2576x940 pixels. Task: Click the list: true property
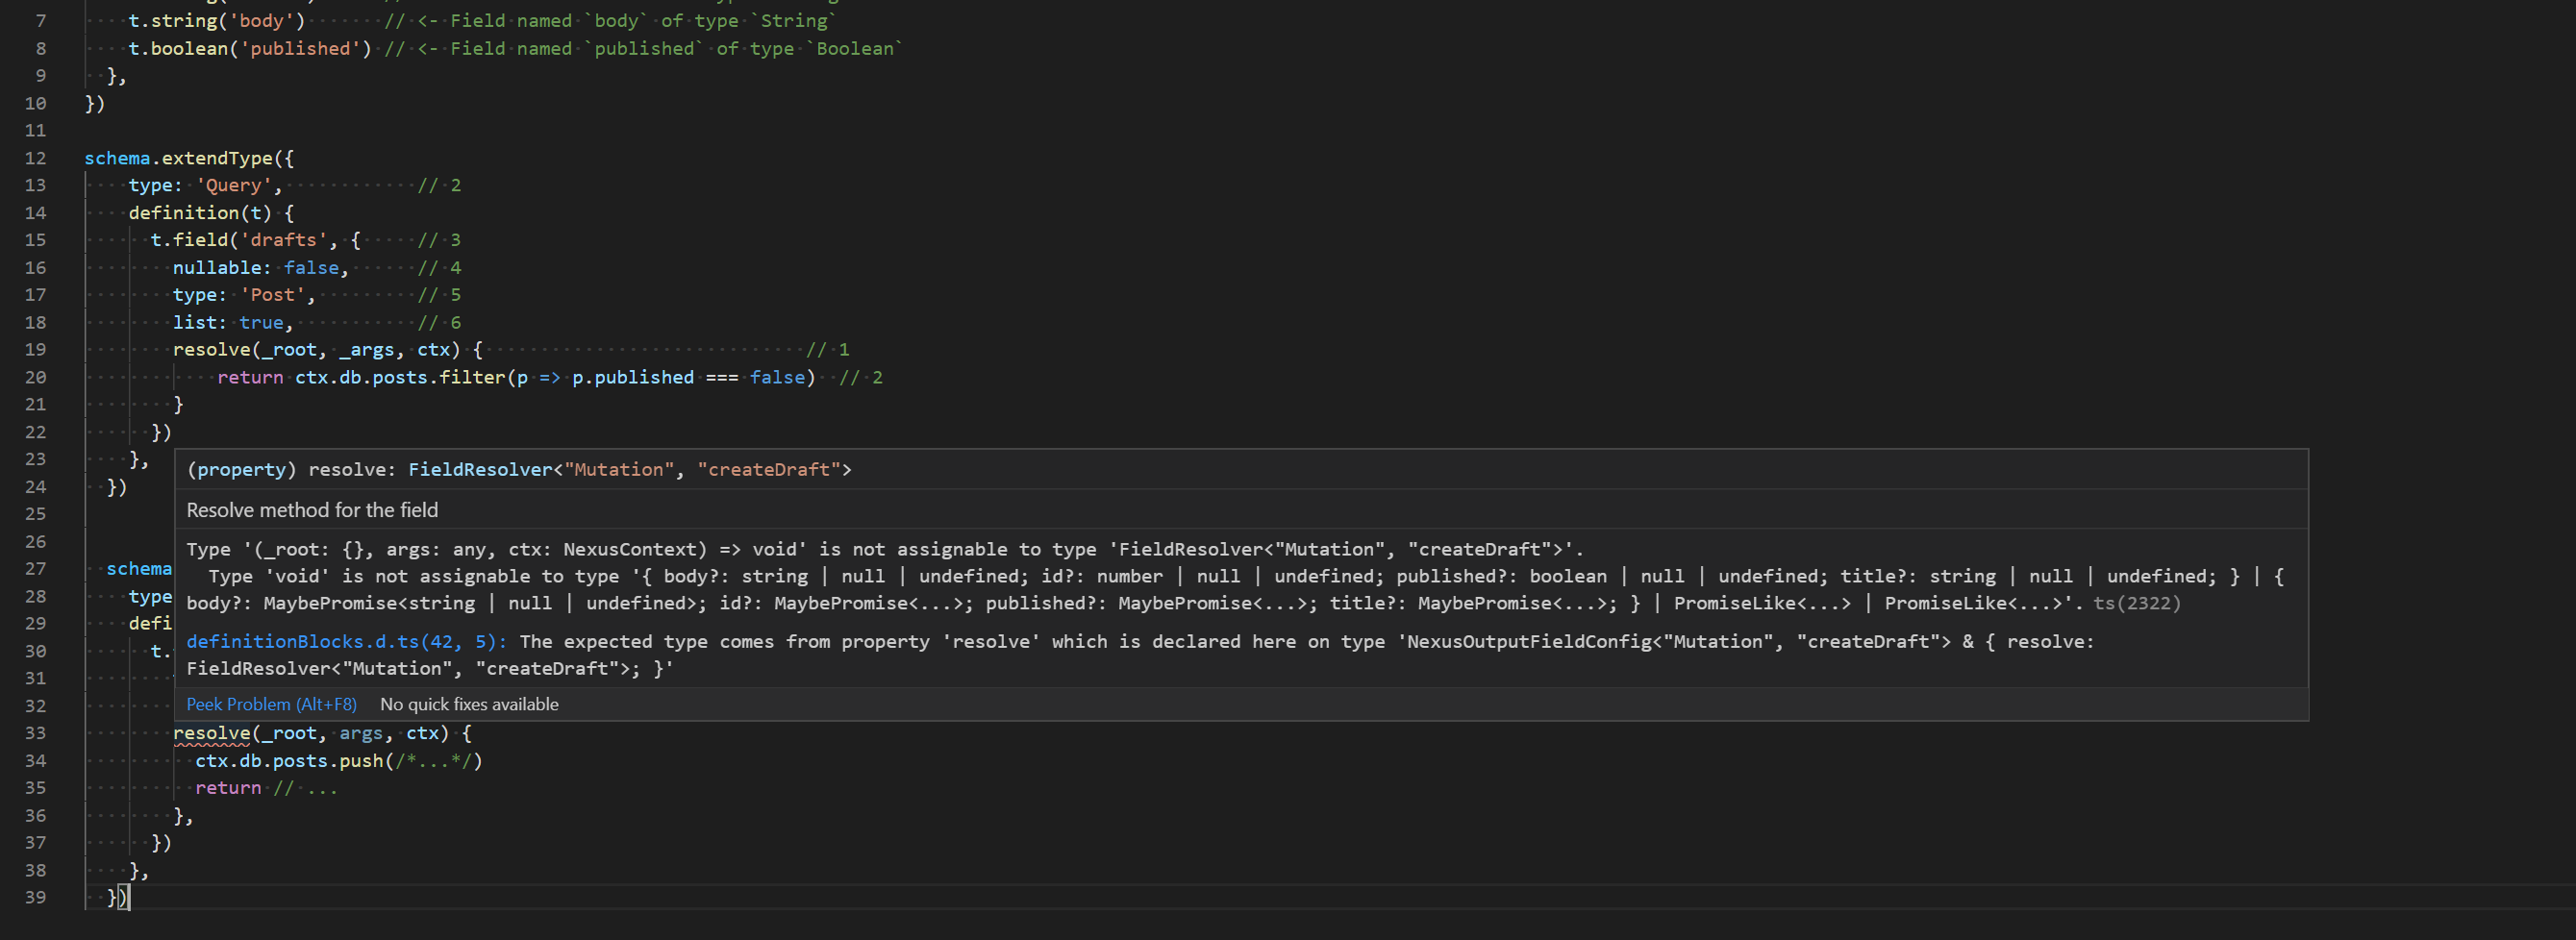(230, 322)
